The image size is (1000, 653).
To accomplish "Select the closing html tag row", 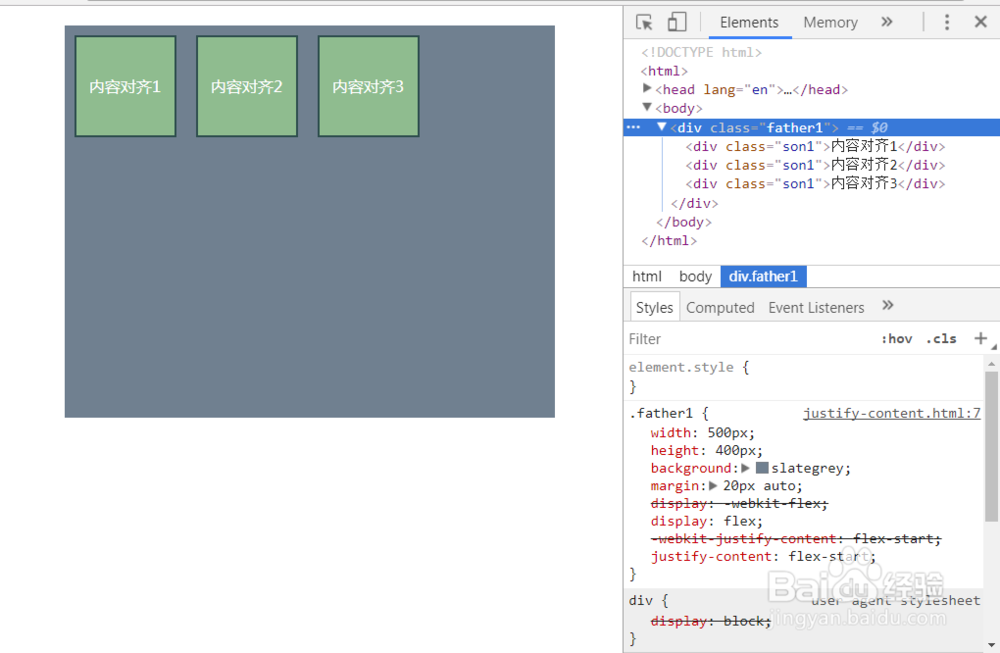I will pos(669,240).
